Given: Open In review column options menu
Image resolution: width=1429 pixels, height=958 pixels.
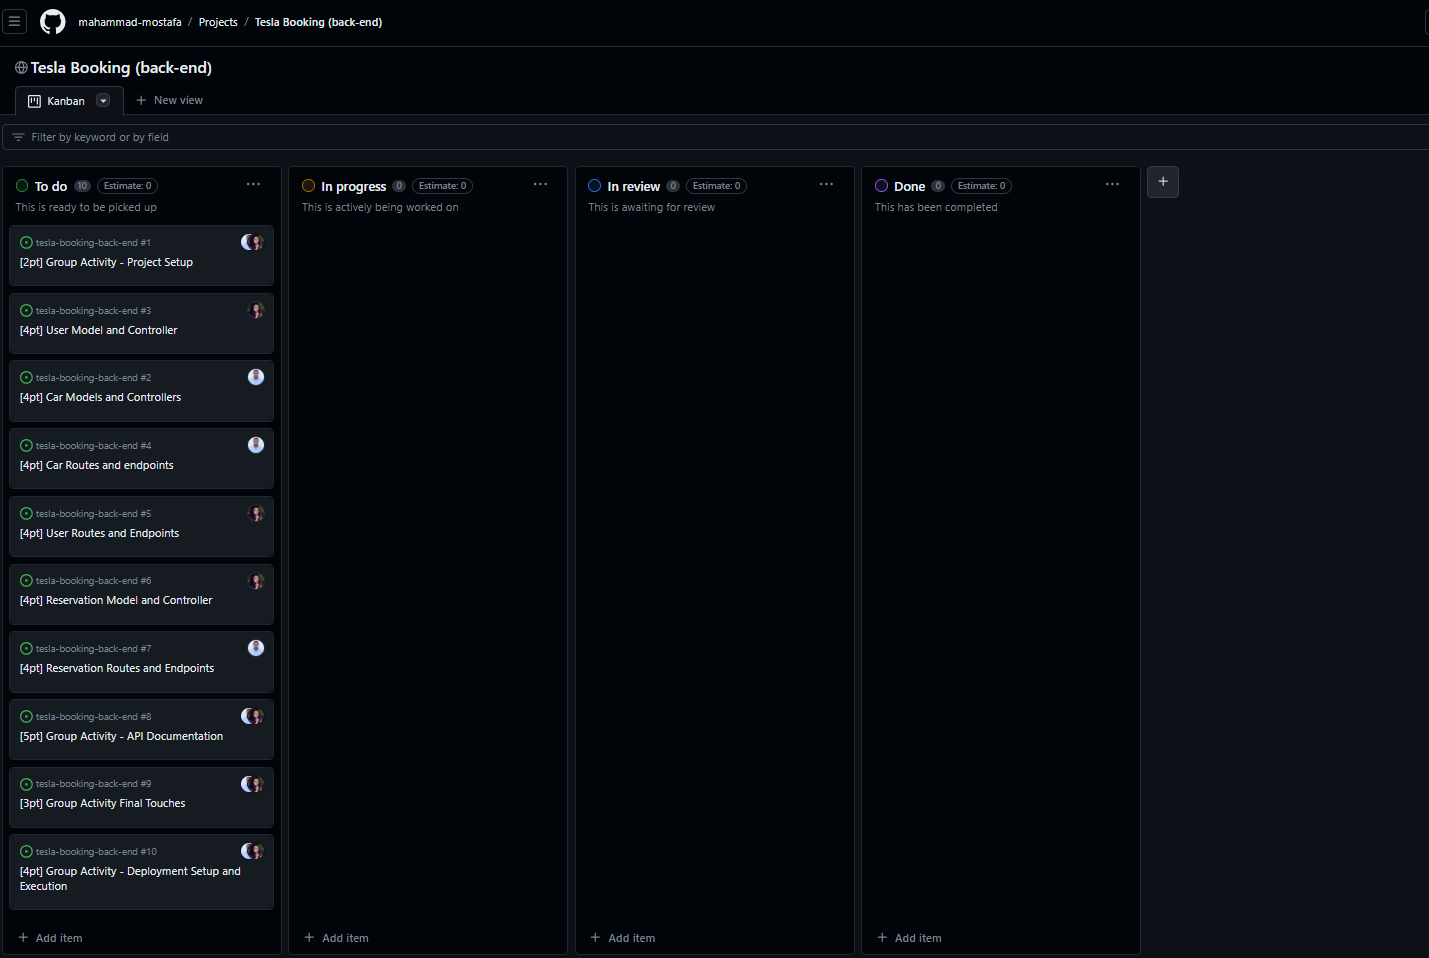Looking at the screenshot, I should click(826, 184).
